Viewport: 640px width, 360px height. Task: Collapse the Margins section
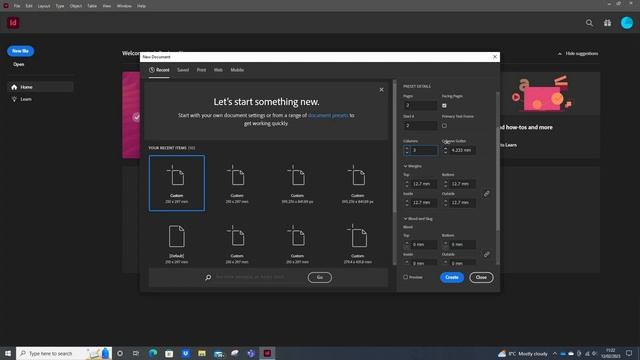pos(405,166)
